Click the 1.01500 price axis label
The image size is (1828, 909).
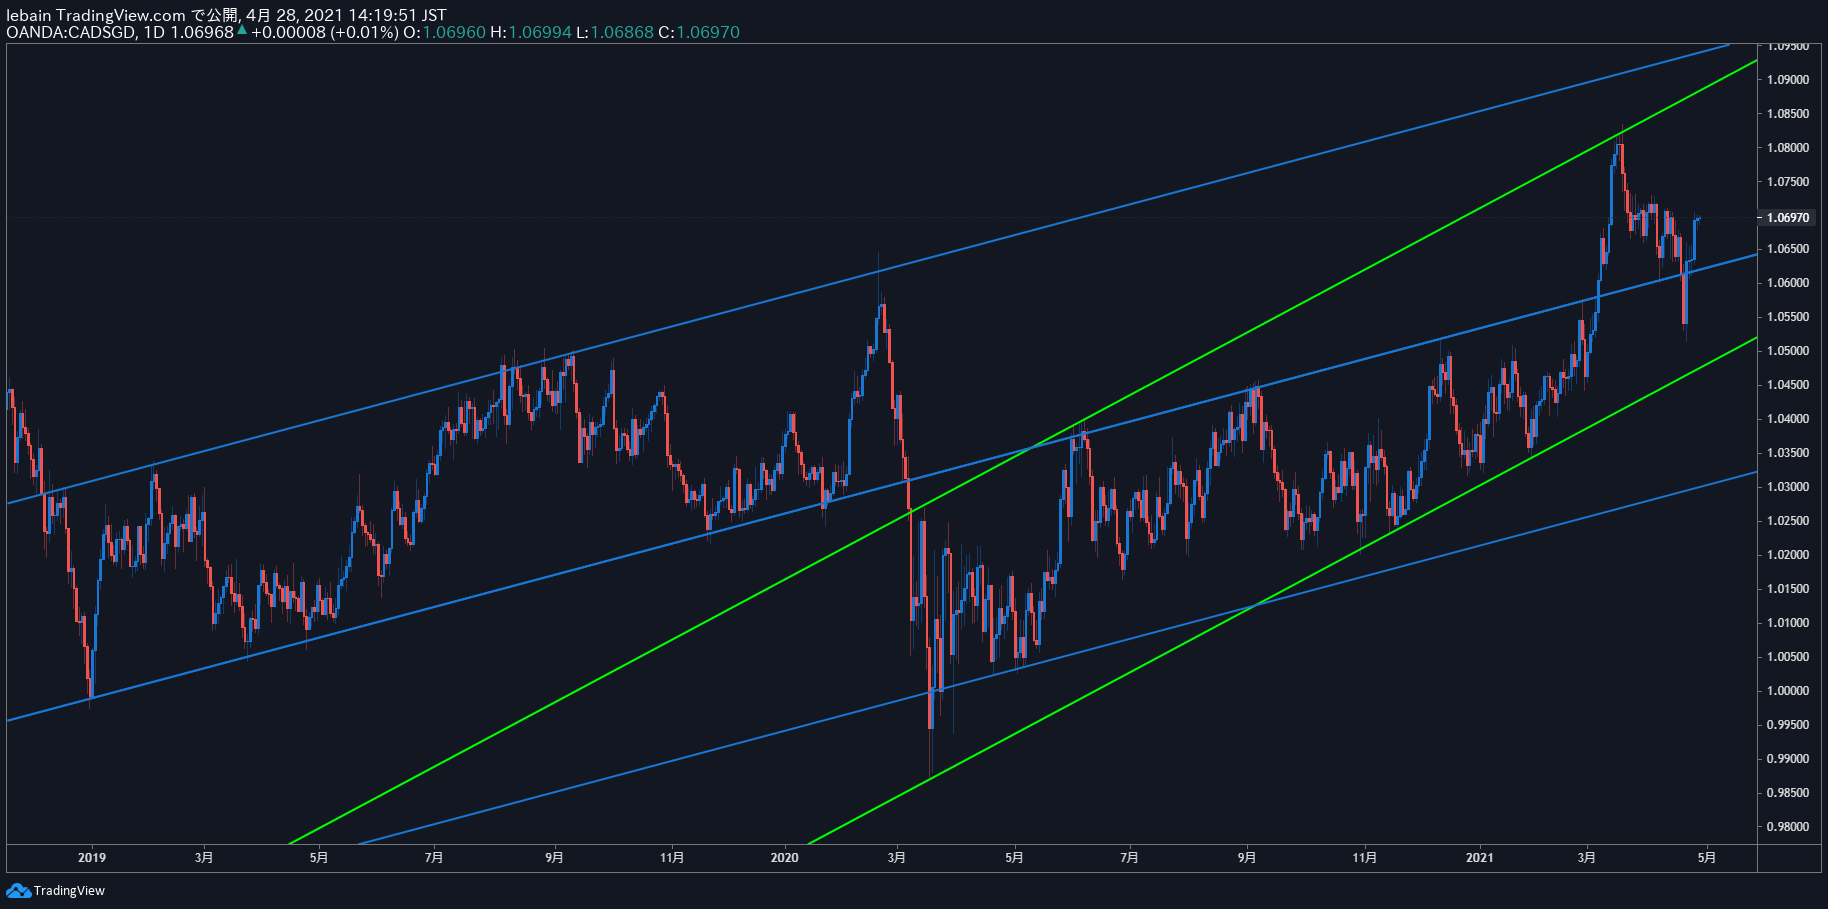(1788, 589)
